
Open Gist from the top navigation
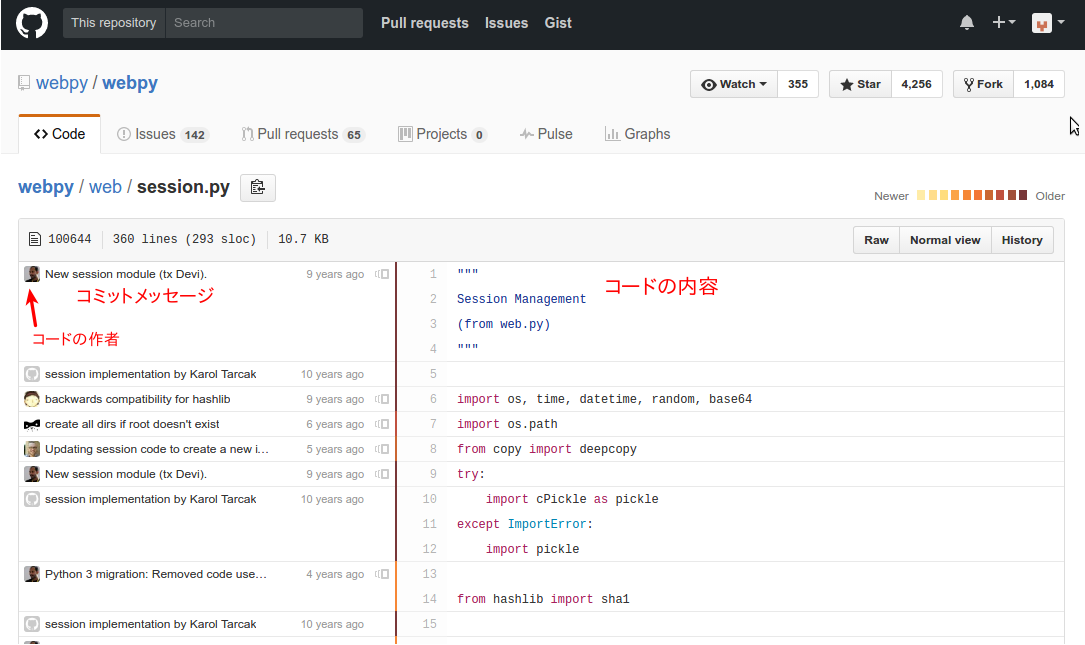pos(558,23)
